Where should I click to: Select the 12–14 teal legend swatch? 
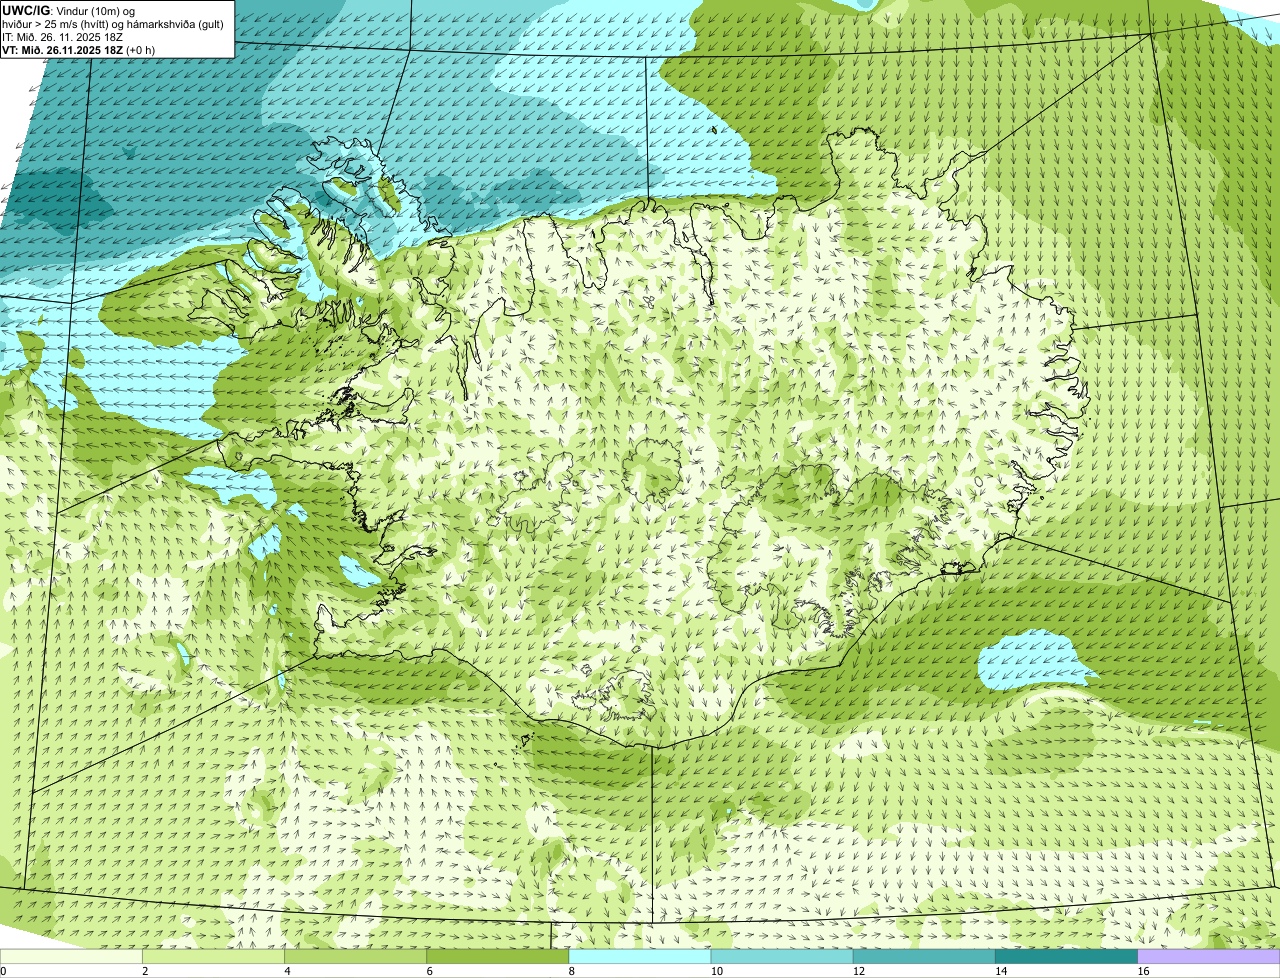(925, 956)
